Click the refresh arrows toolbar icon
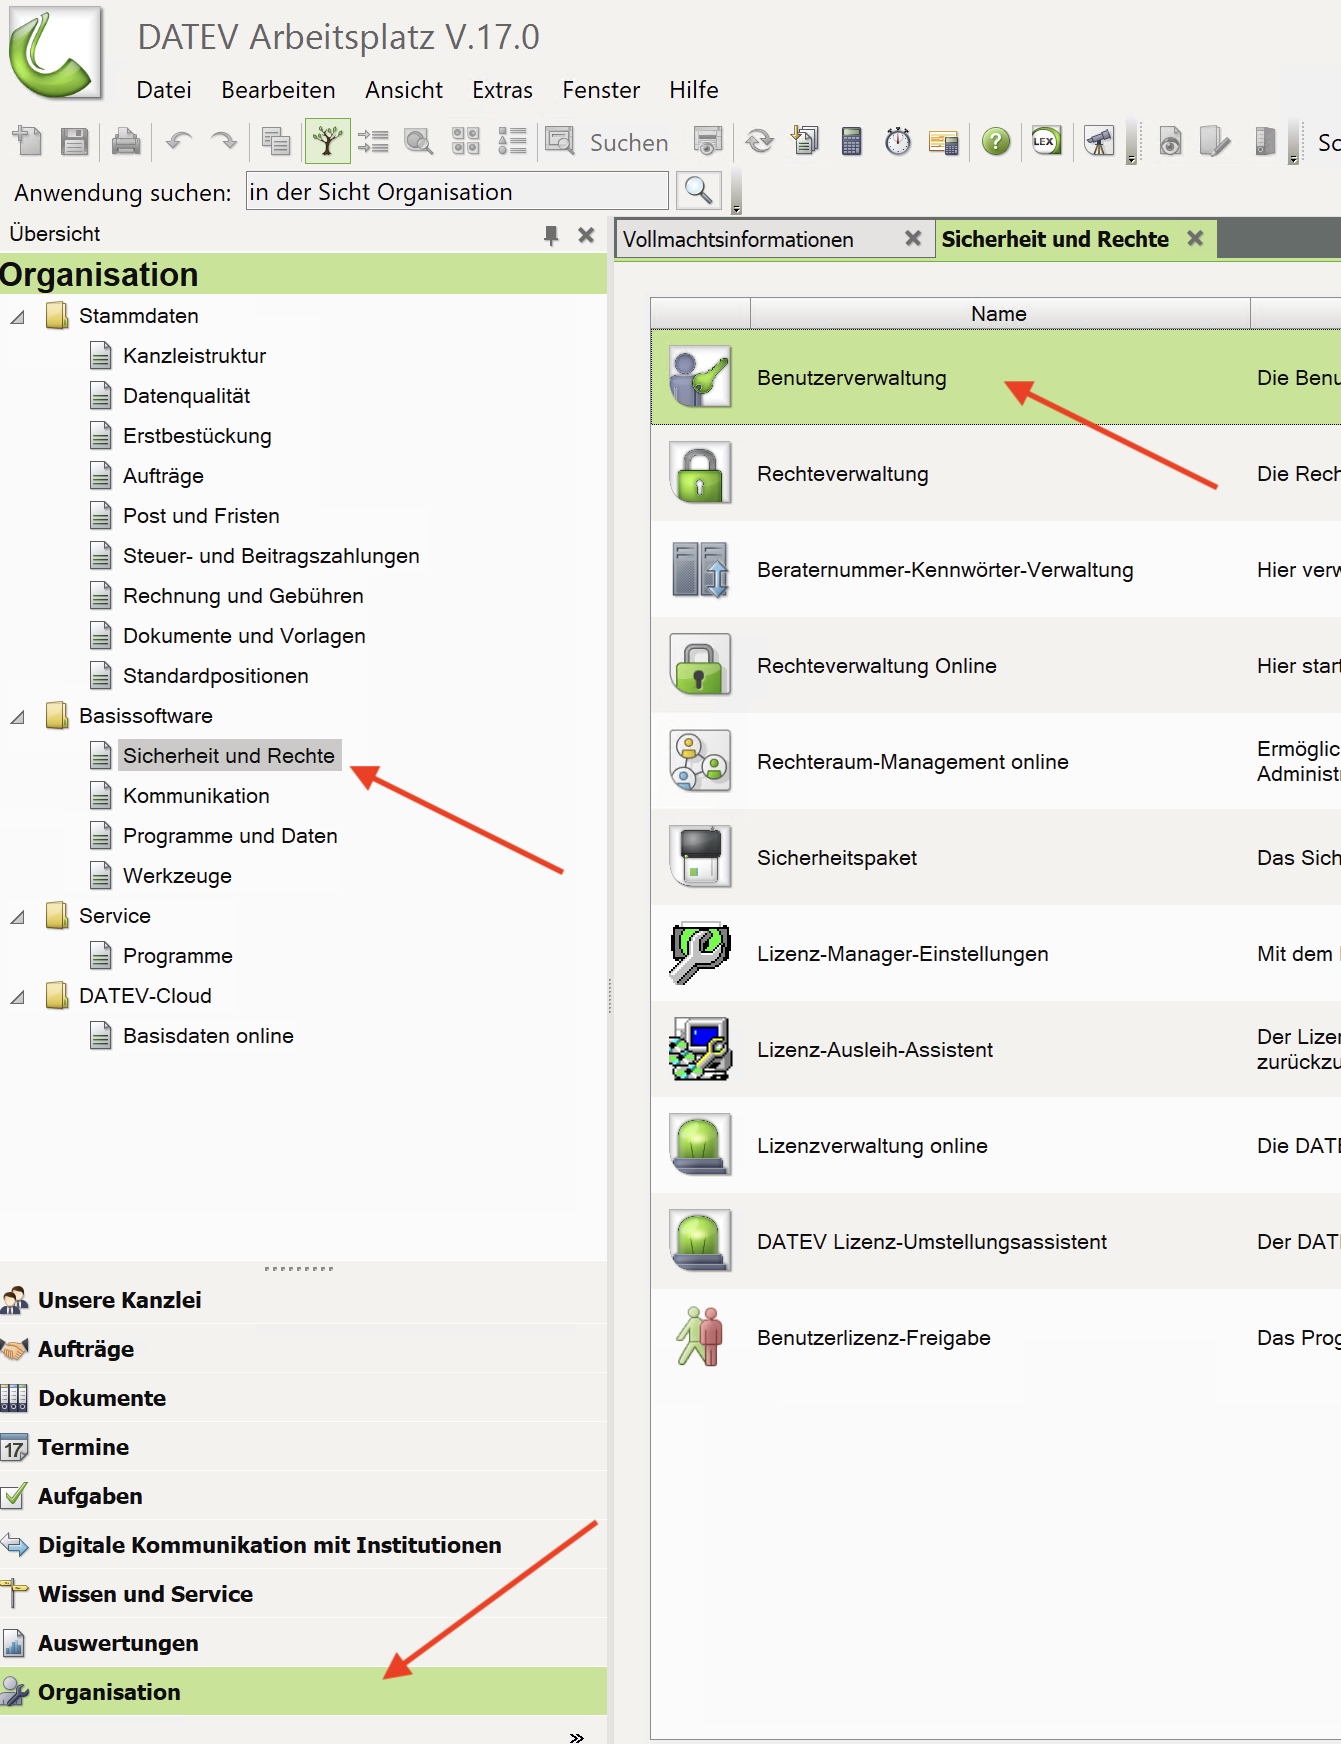 760,142
